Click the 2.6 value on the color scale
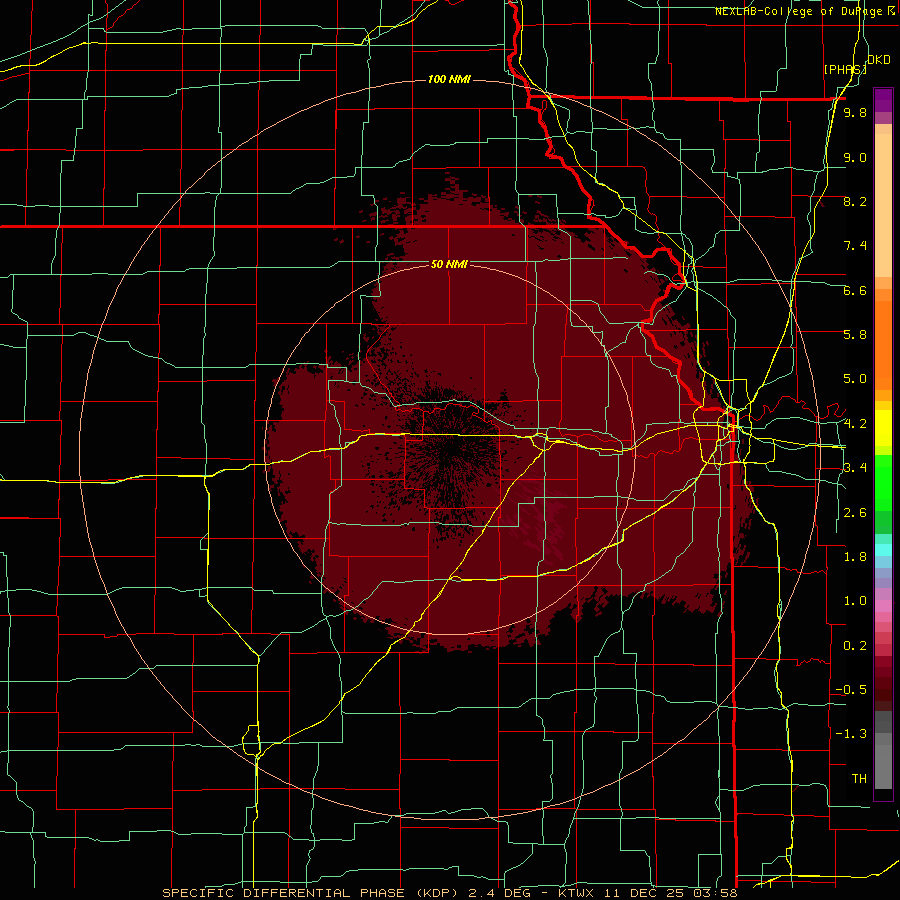Screen dimensions: 900x900 pos(855,513)
